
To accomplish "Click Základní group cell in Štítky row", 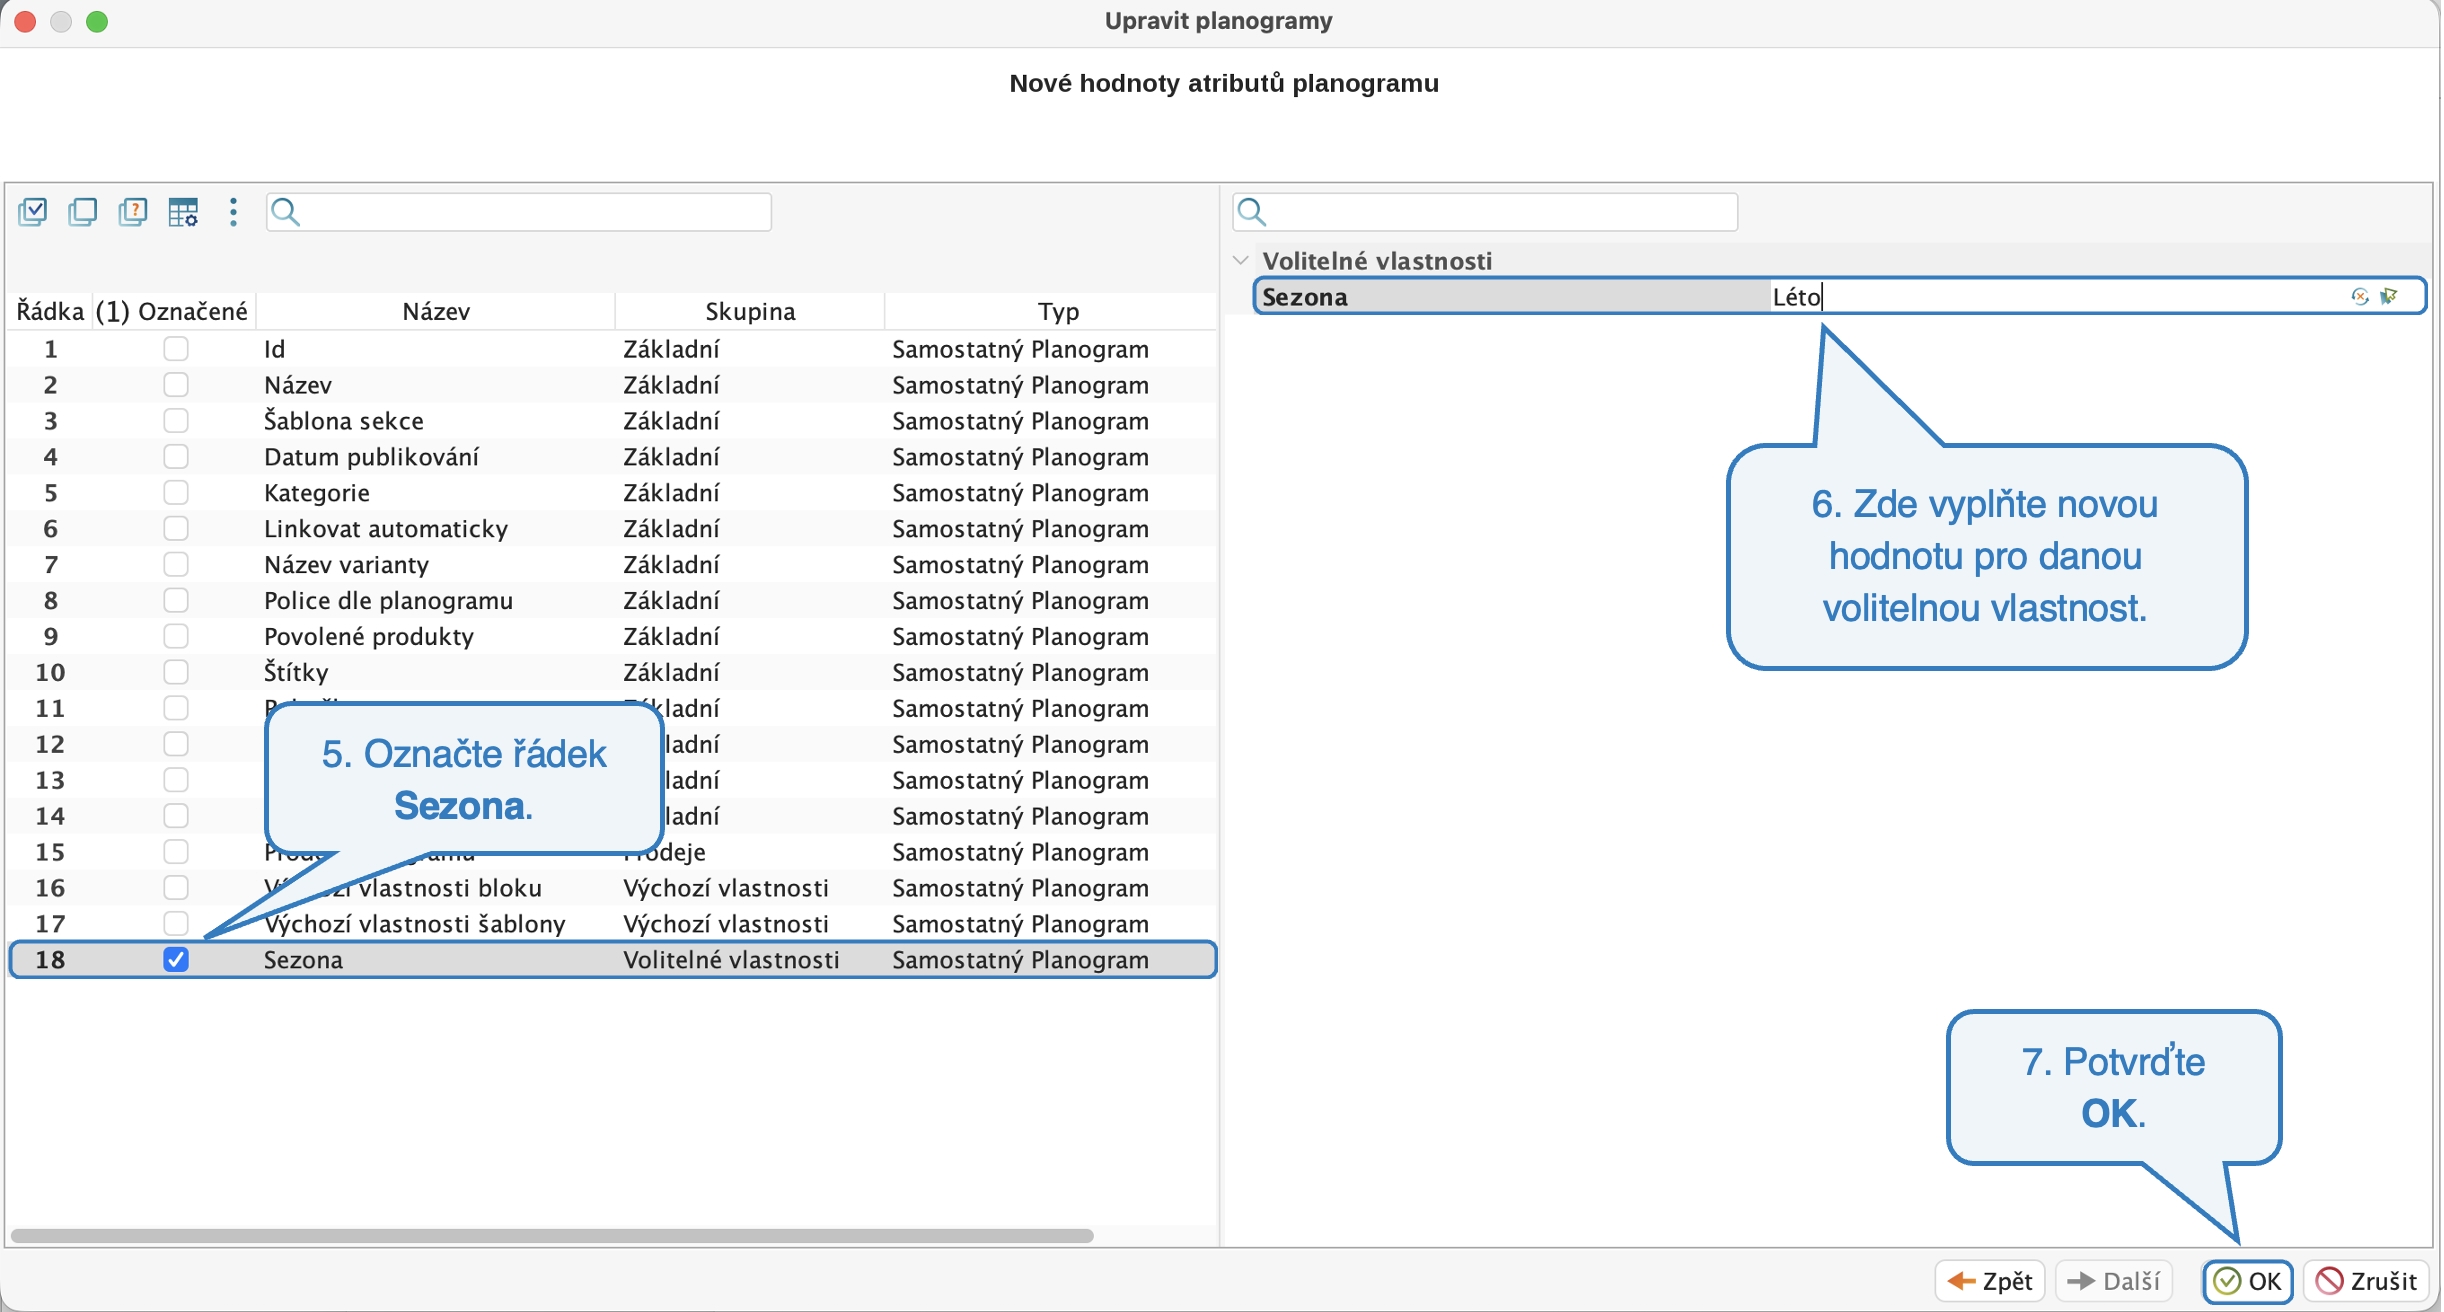I will click(x=671, y=672).
